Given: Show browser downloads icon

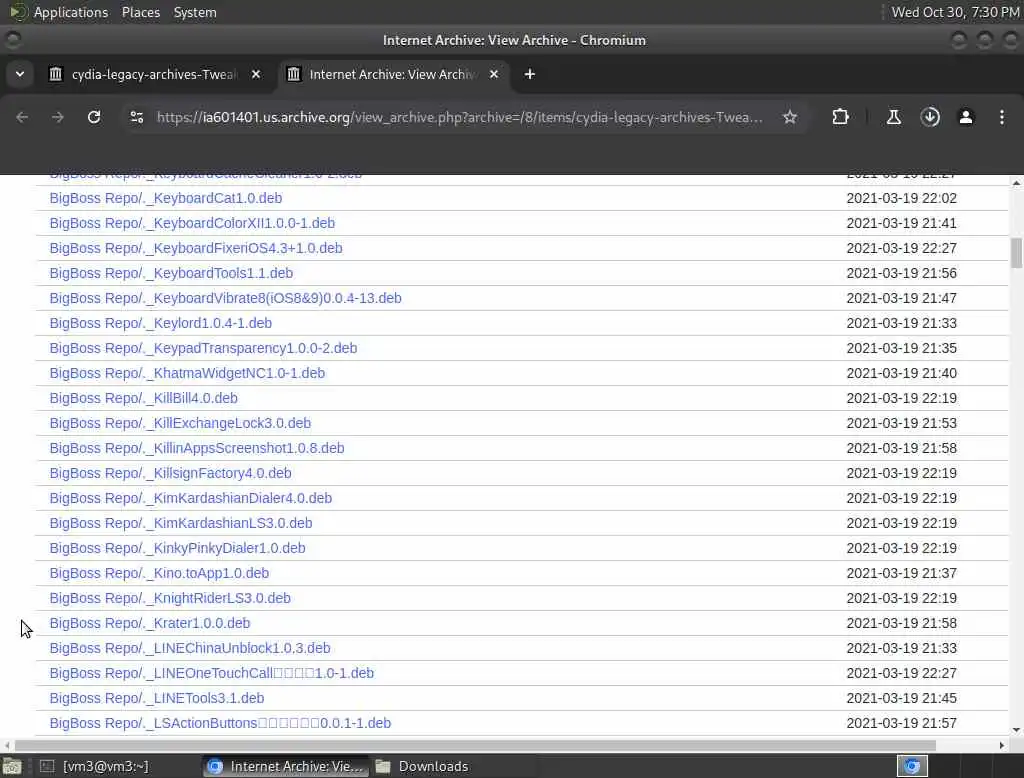Looking at the screenshot, I should click(x=930, y=117).
